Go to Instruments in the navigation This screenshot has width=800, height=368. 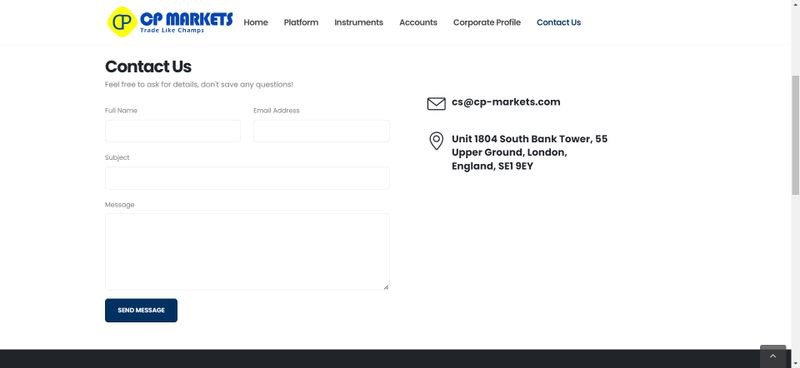coord(359,22)
